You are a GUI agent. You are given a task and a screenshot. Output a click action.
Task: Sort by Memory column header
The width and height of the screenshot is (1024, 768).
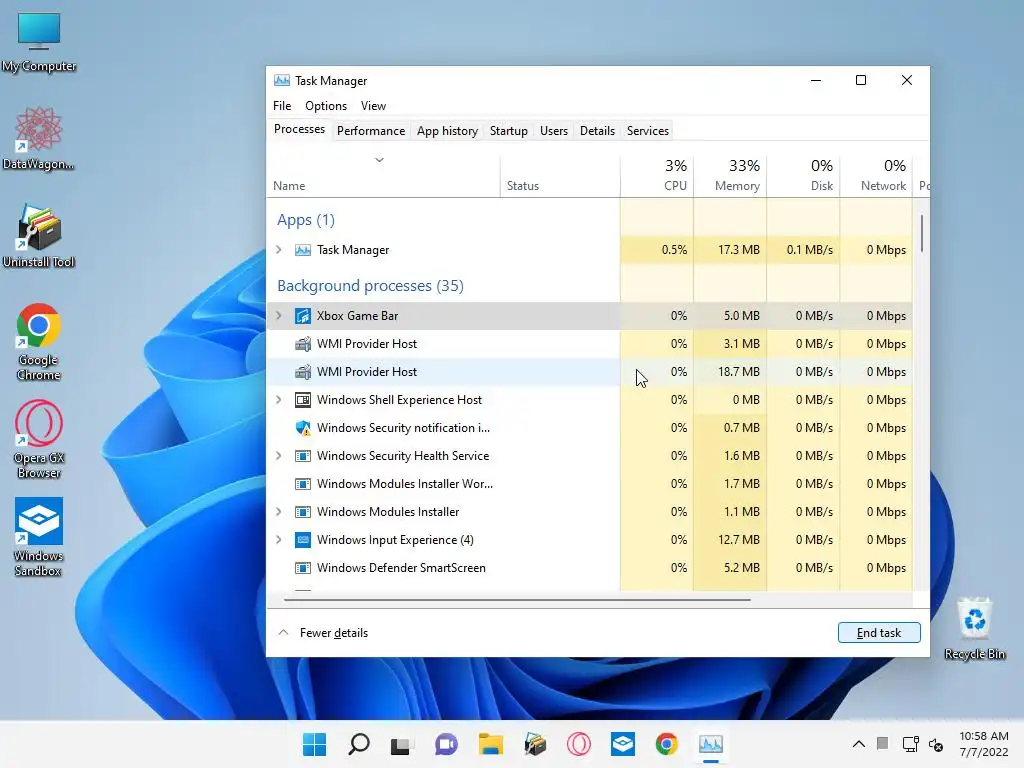[x=730, y=175]
